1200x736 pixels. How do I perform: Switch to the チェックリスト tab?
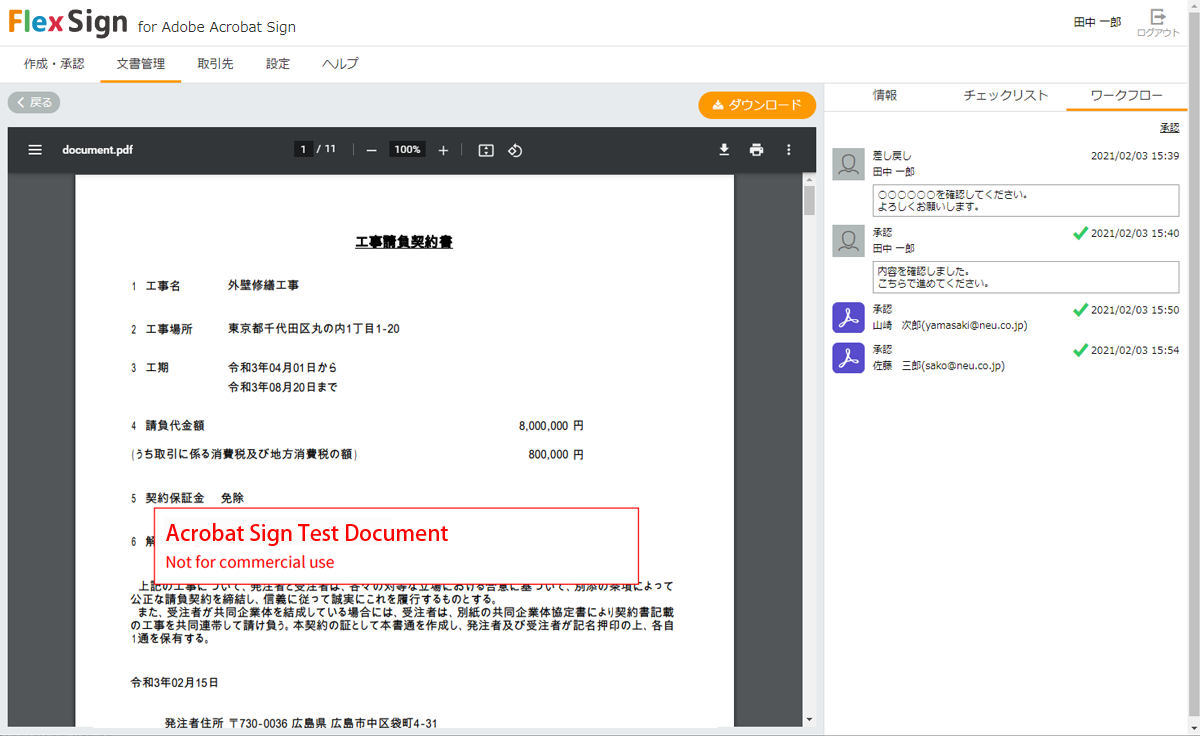pos(1006,95)
